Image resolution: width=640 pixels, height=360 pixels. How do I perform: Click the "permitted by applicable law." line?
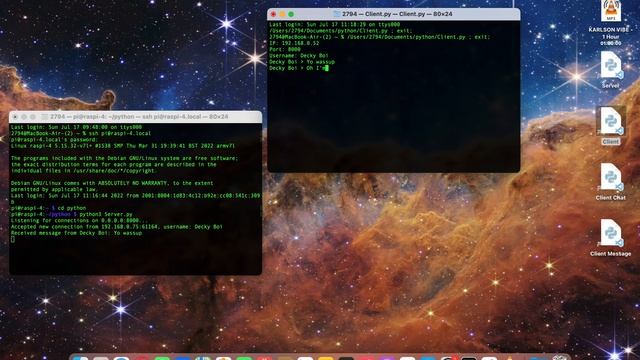(54, 189)
